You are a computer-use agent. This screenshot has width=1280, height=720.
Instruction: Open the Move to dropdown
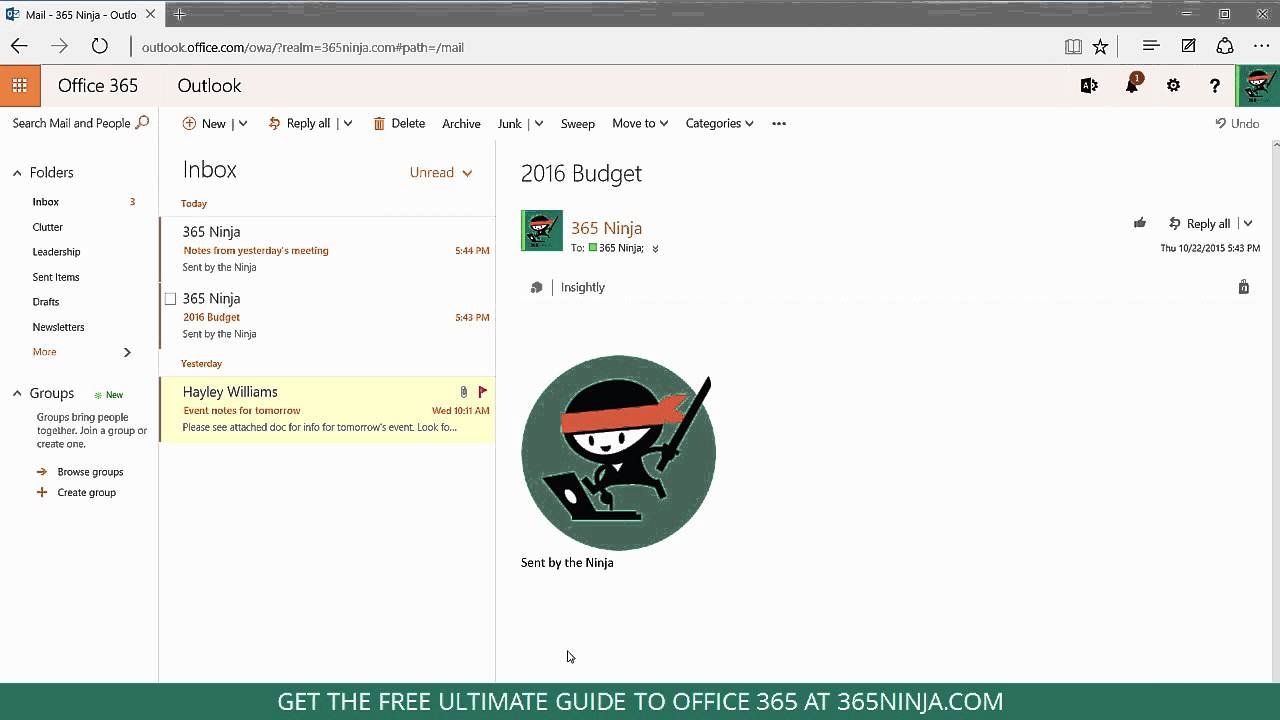(x=640, y=123)
